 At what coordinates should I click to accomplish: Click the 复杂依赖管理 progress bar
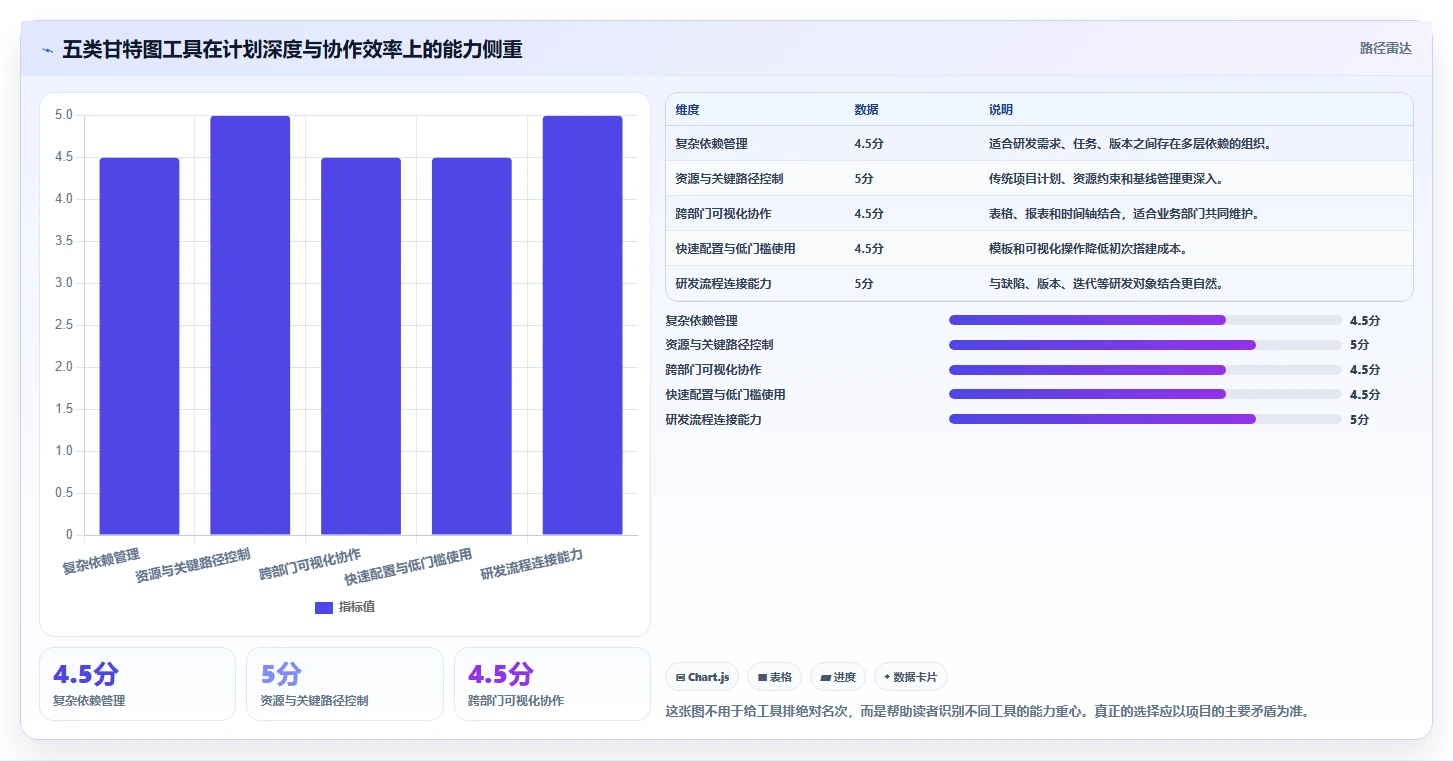point(1145,320)
